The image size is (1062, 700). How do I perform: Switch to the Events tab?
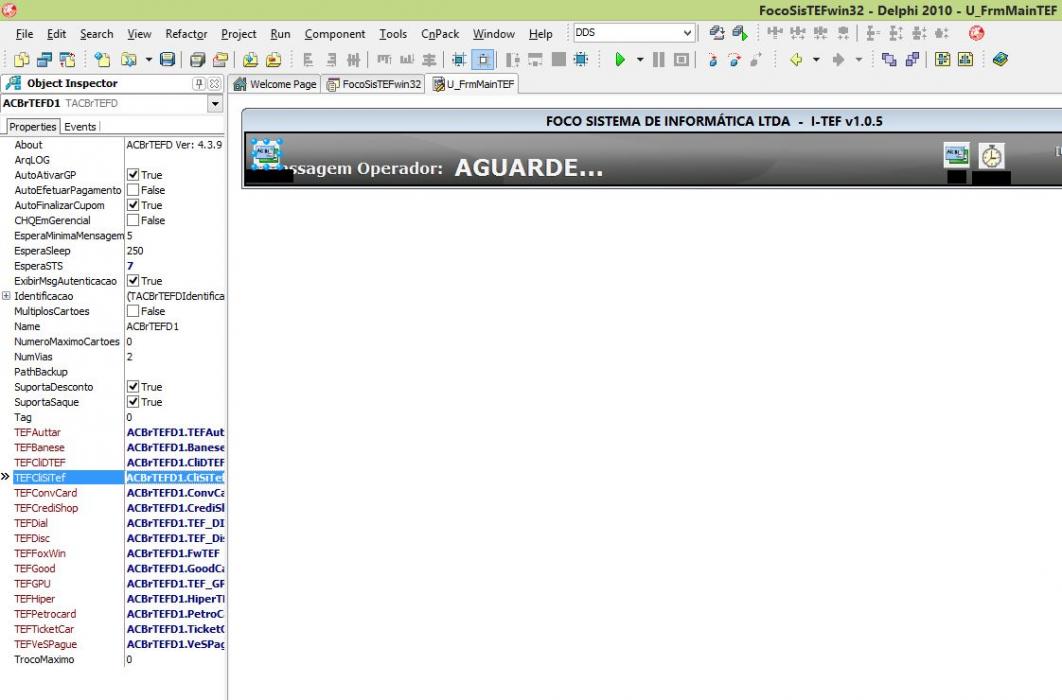point(80,127)
